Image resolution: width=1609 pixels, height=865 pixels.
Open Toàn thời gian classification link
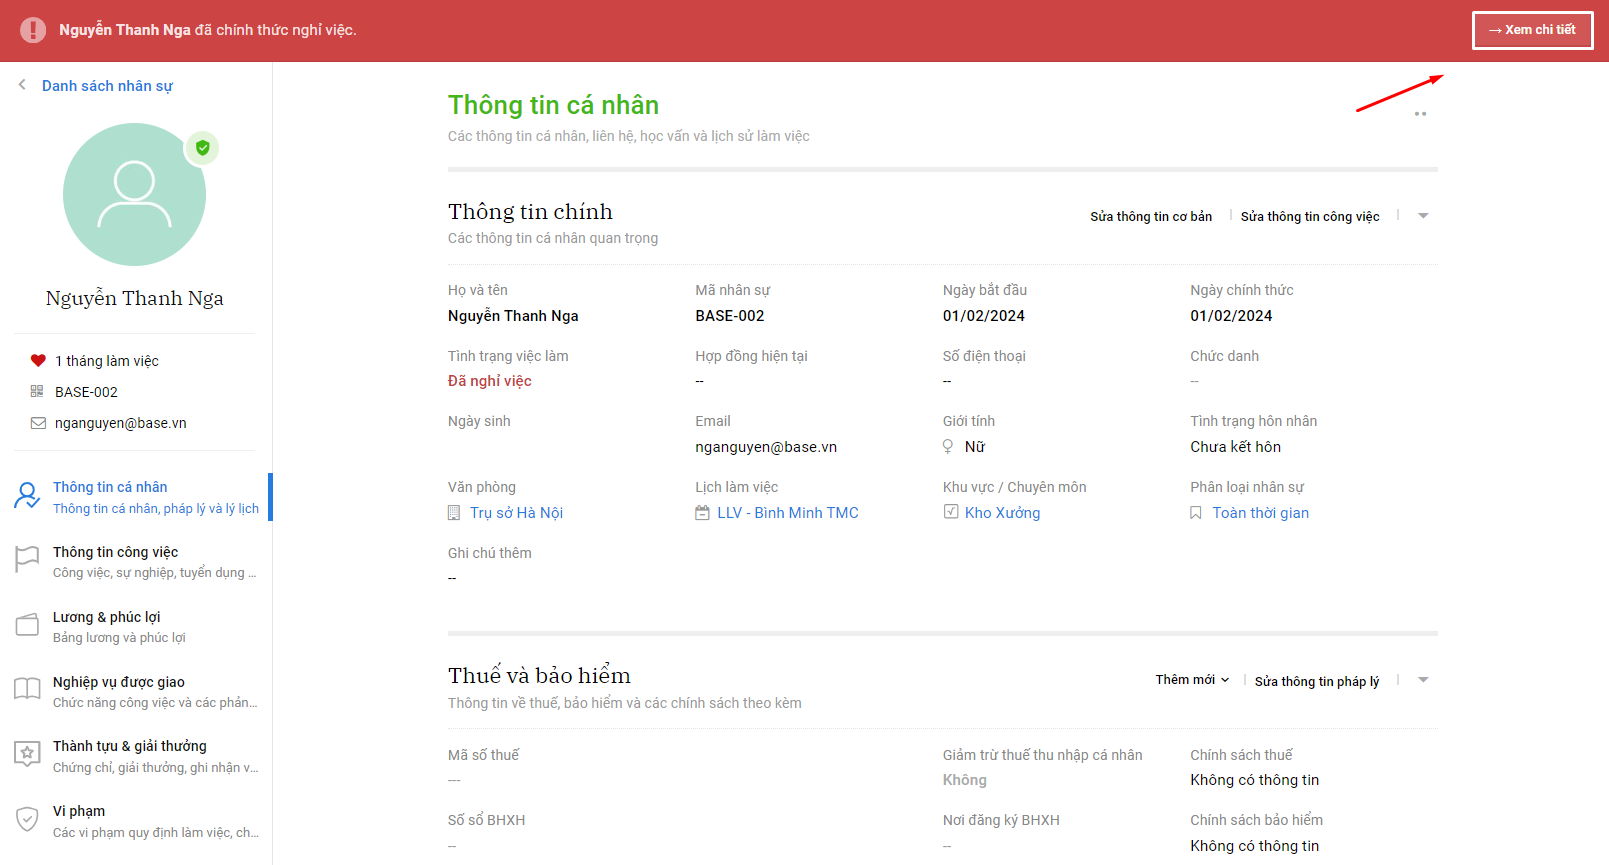pos(1261,513)
